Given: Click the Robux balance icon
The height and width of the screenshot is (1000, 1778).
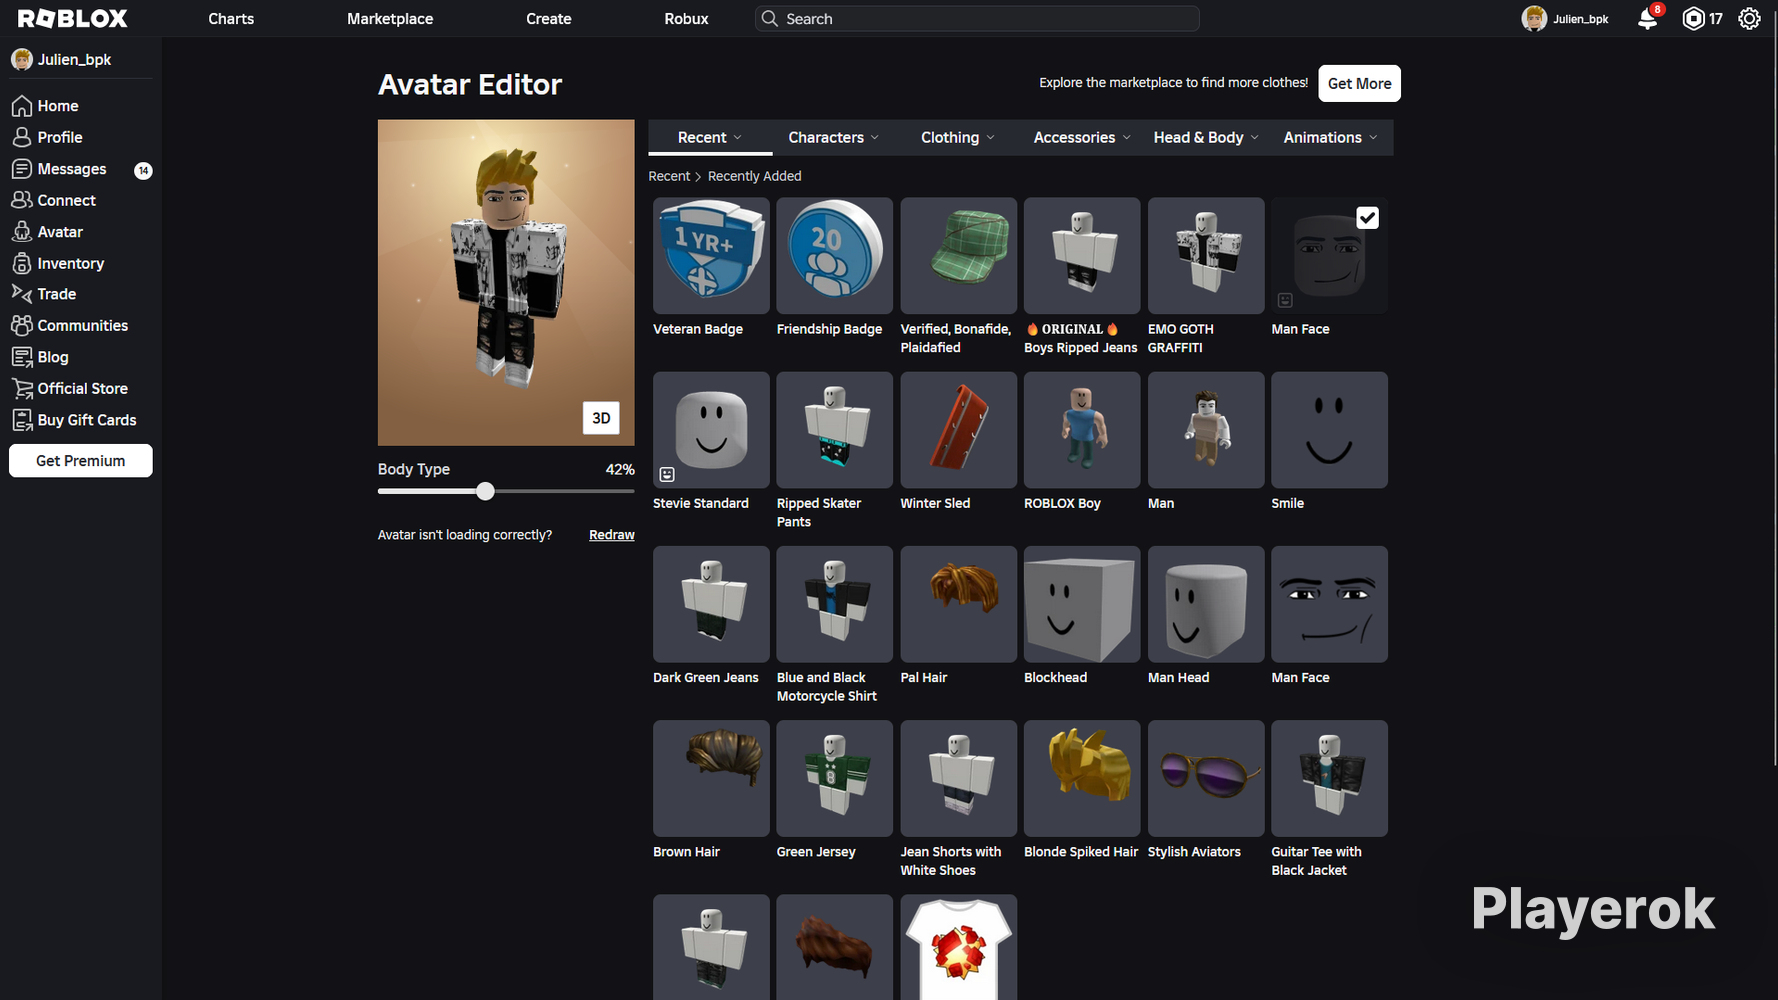Looking at the screenshot, I should [1693, 19].
